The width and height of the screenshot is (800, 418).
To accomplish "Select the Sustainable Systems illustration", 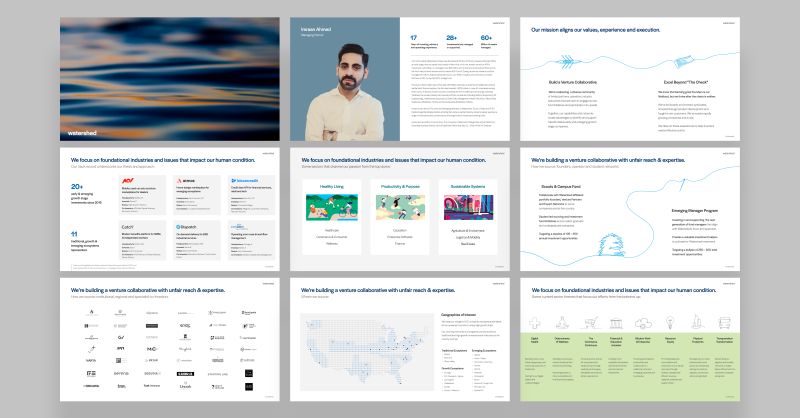I will [468, 207].
